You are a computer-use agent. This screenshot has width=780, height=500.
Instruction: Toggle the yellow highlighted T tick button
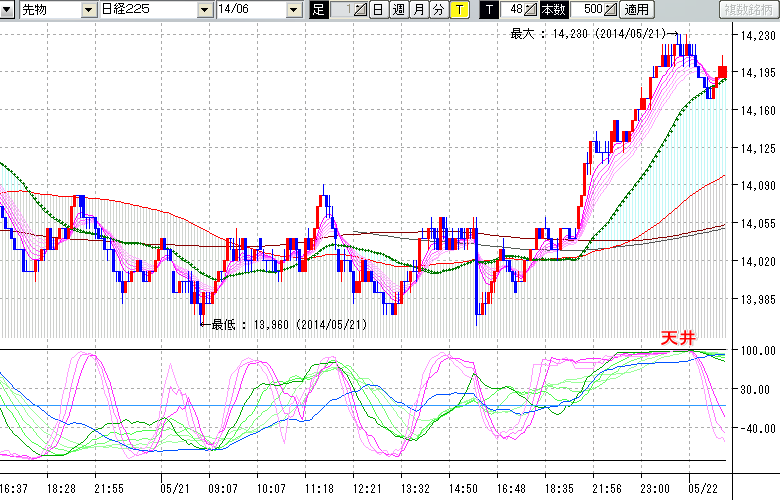click(x=458, y=10)
